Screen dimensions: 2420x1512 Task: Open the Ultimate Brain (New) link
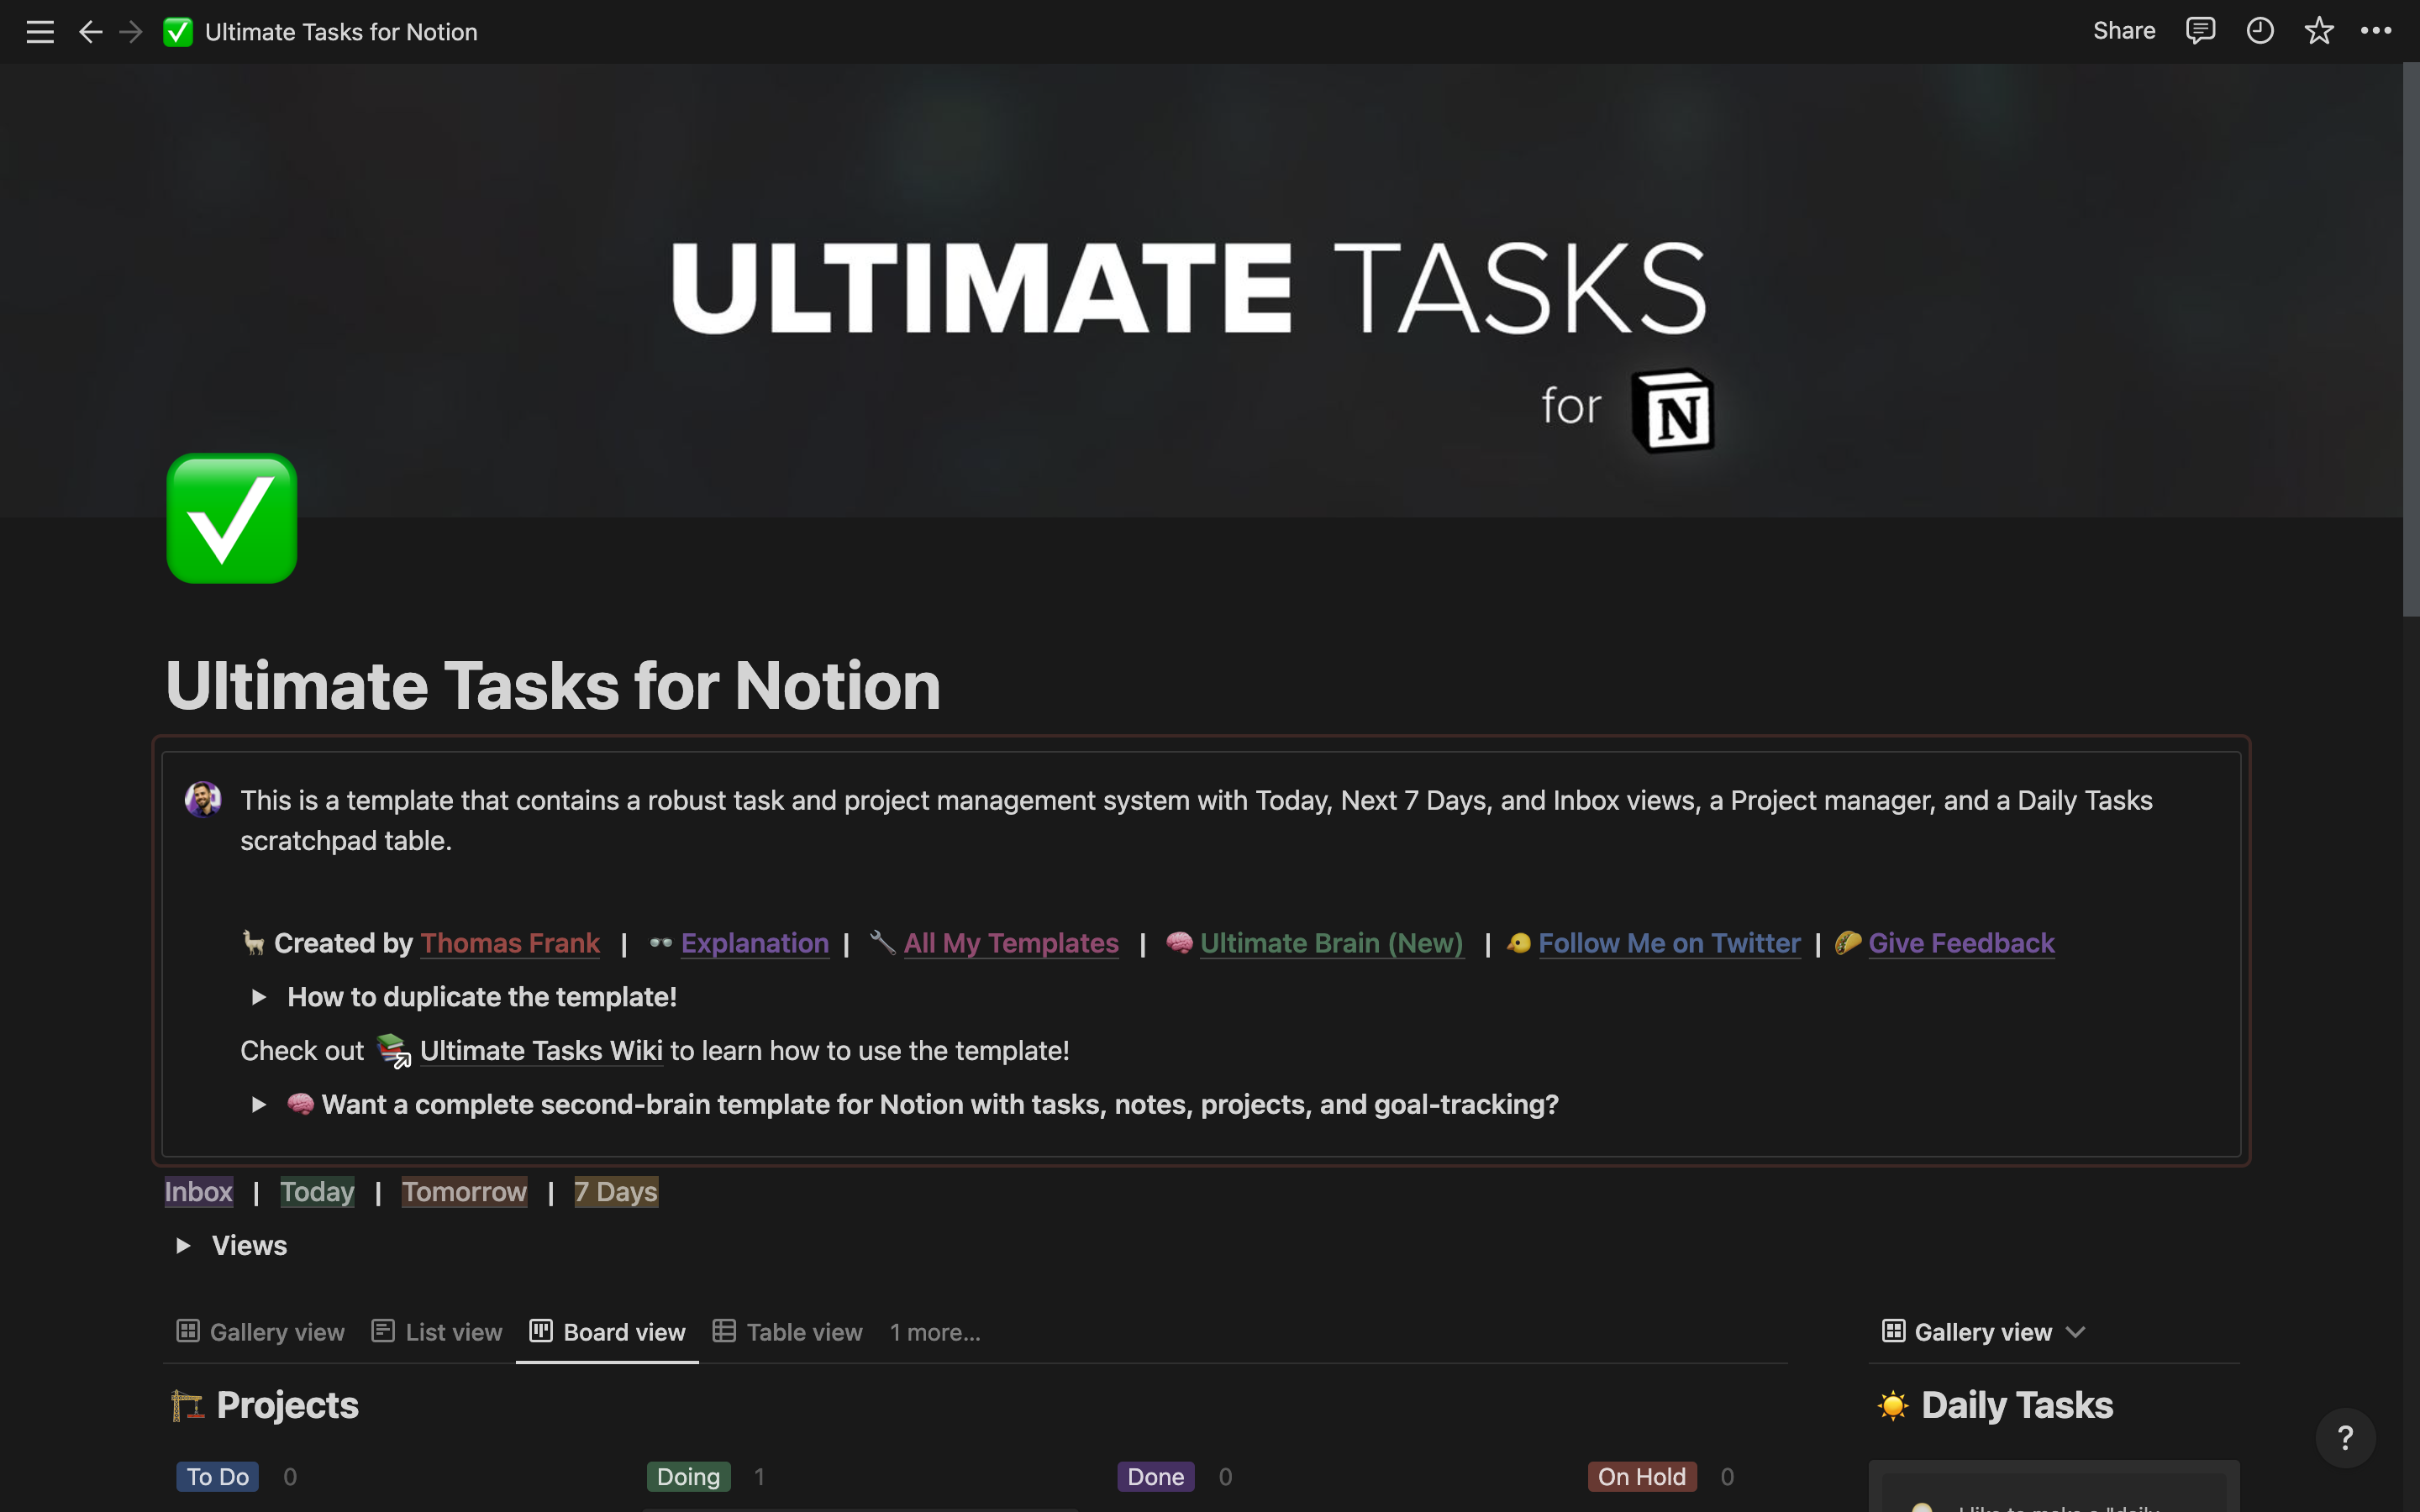(1331, 943)
